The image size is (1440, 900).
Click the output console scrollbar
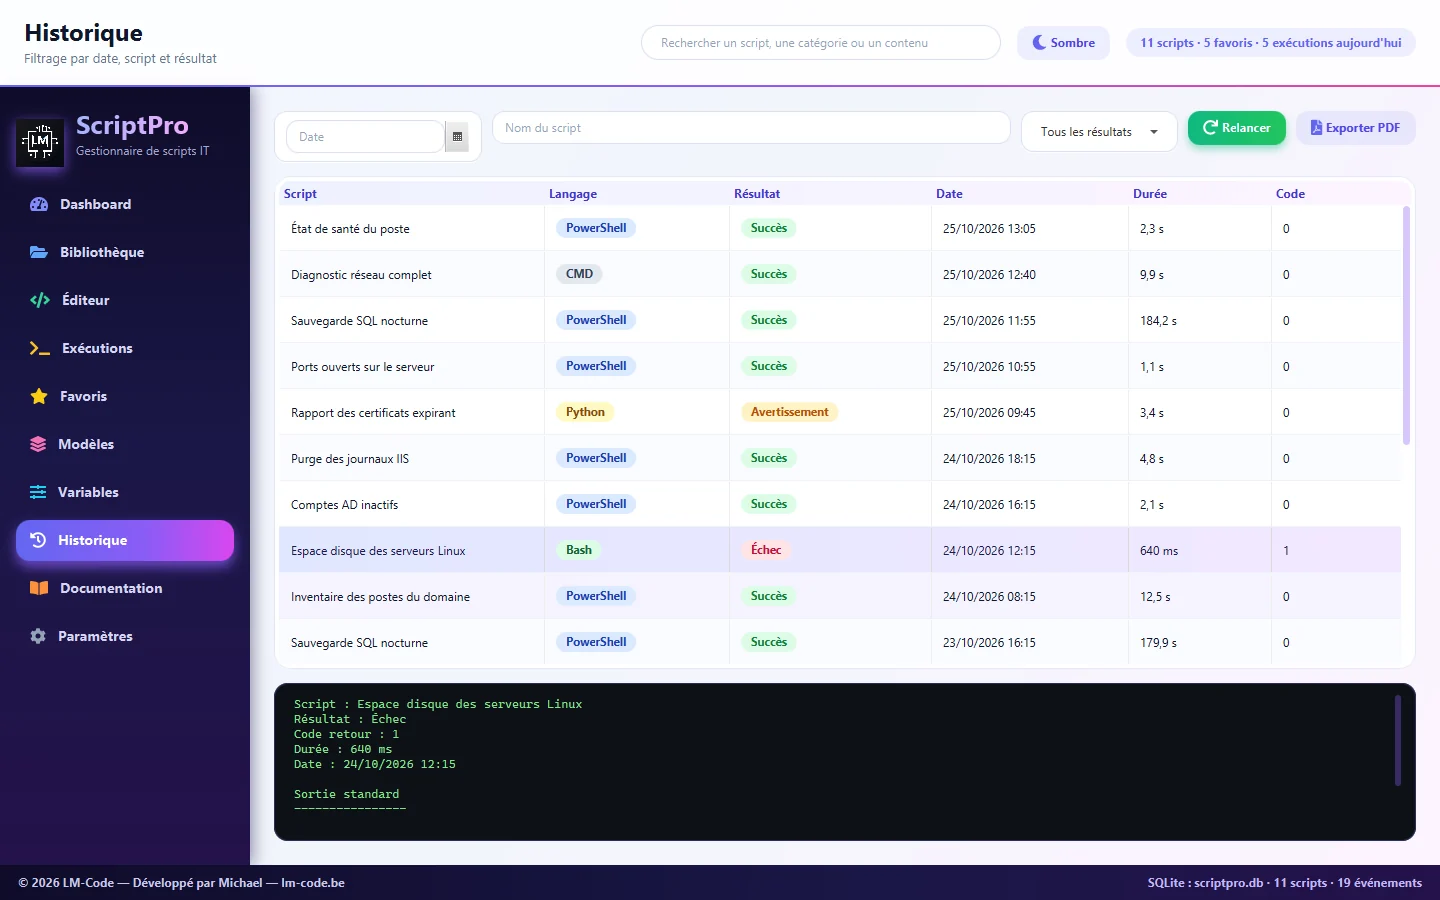point(1398,740)
